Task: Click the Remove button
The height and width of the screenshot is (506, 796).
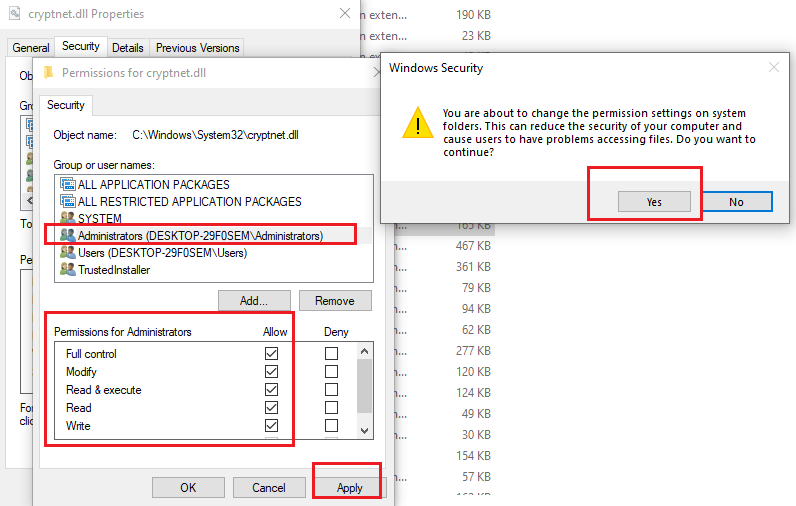Action: pyautogui.click(x=335, y=300)
